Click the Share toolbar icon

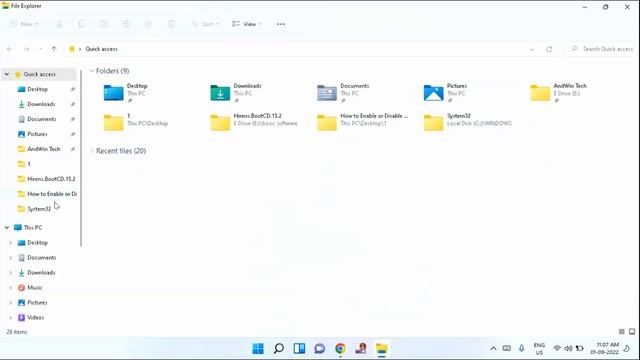149,24
